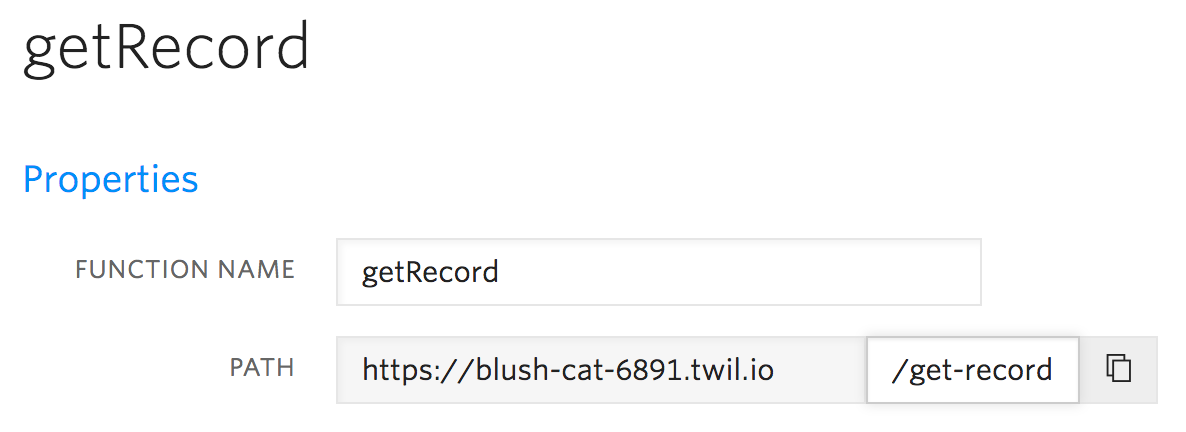This screenshot has width=1186, height=432.
Task: Click the https:// prefix of the path
Action: [x=418, y=370]
